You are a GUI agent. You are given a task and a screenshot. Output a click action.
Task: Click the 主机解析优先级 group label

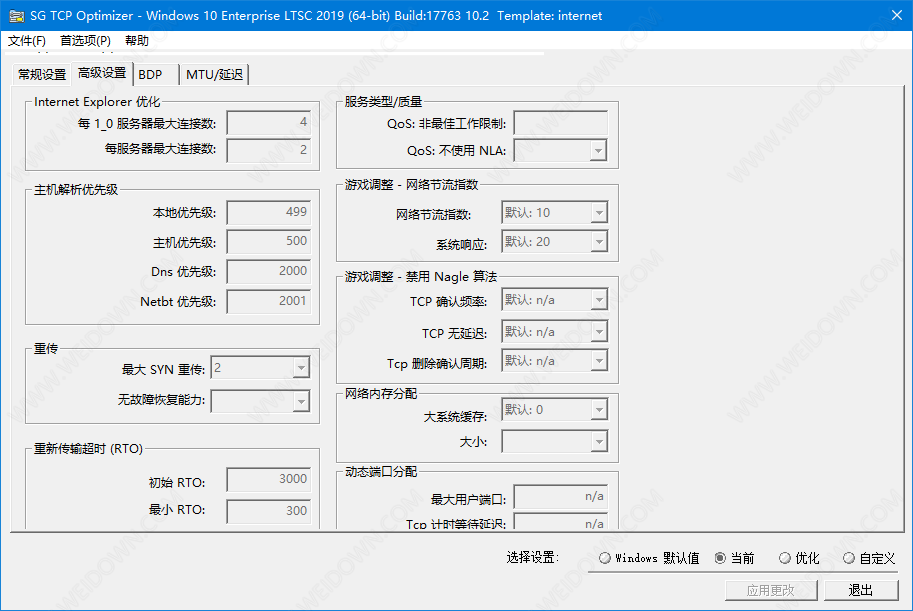point(76,190)
